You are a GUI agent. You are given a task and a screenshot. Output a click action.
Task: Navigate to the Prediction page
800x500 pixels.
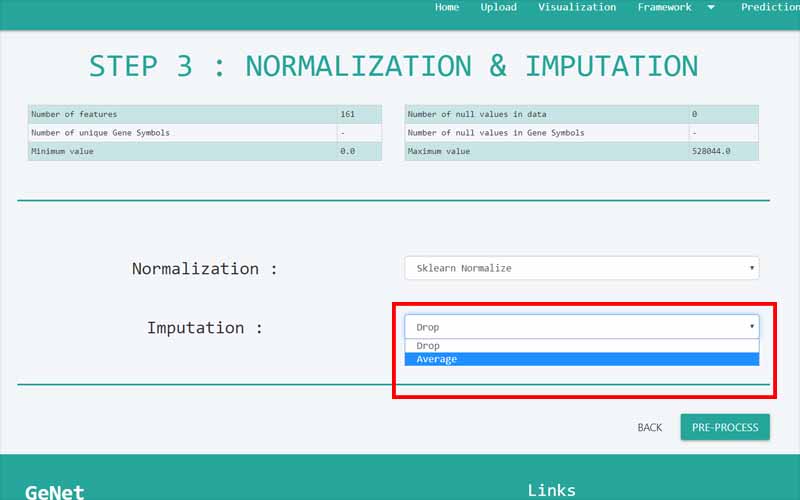(x=769, y=7)
